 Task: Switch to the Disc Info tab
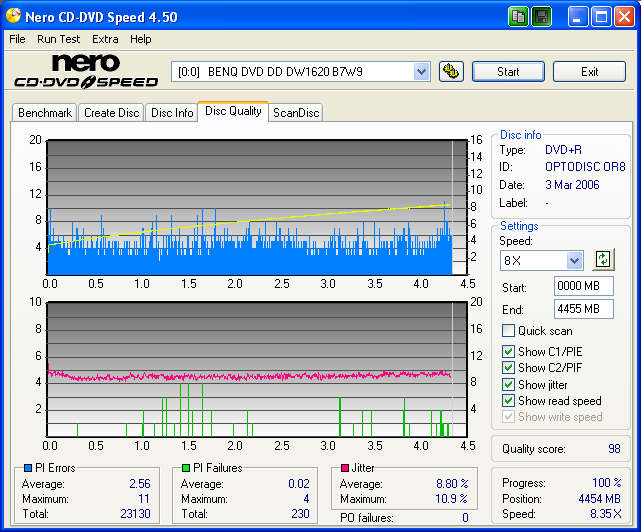coord(172,112)
